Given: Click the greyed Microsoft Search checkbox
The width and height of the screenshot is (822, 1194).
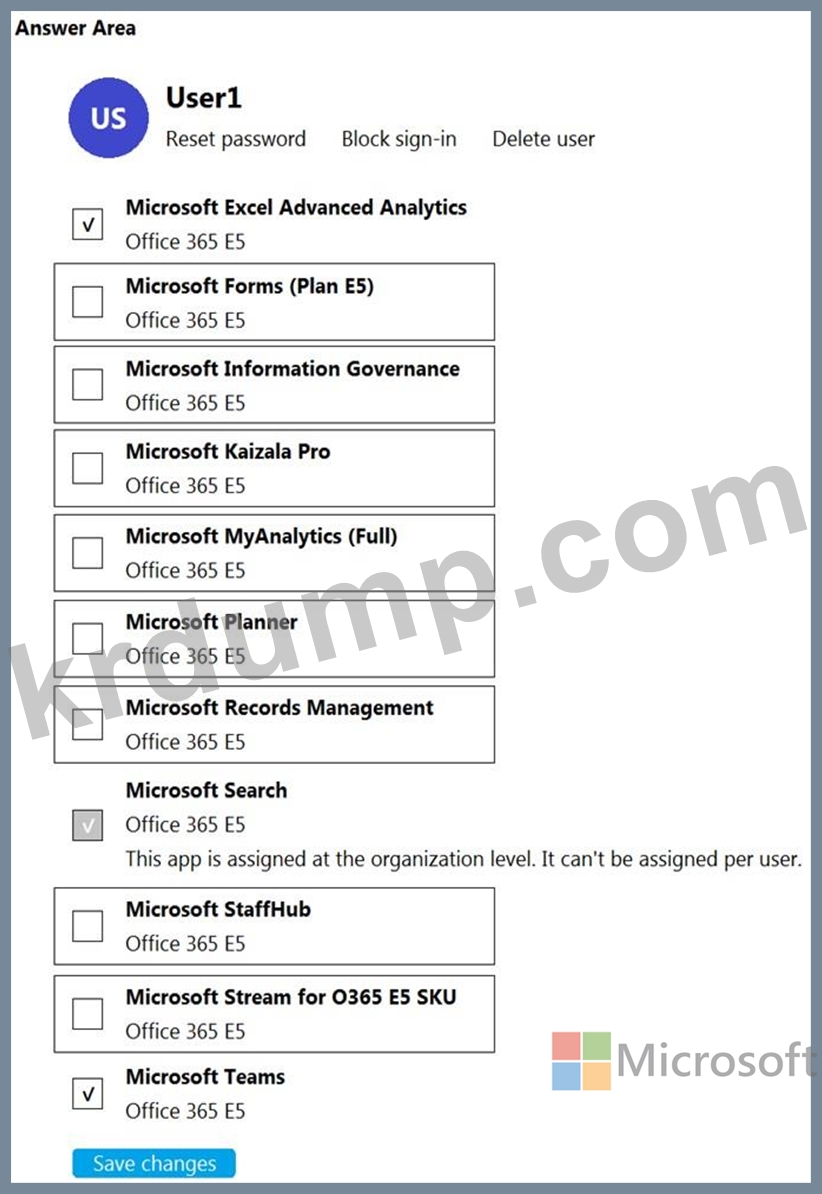Looking at the screenshot, I should point(88,825).
